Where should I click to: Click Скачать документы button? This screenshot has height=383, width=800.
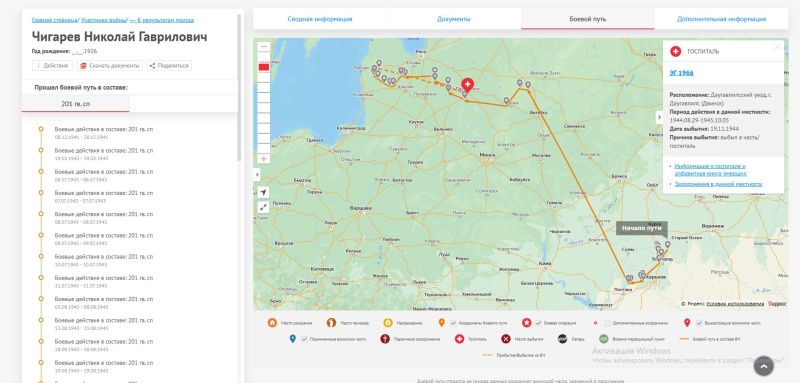(x=110, y=66)
